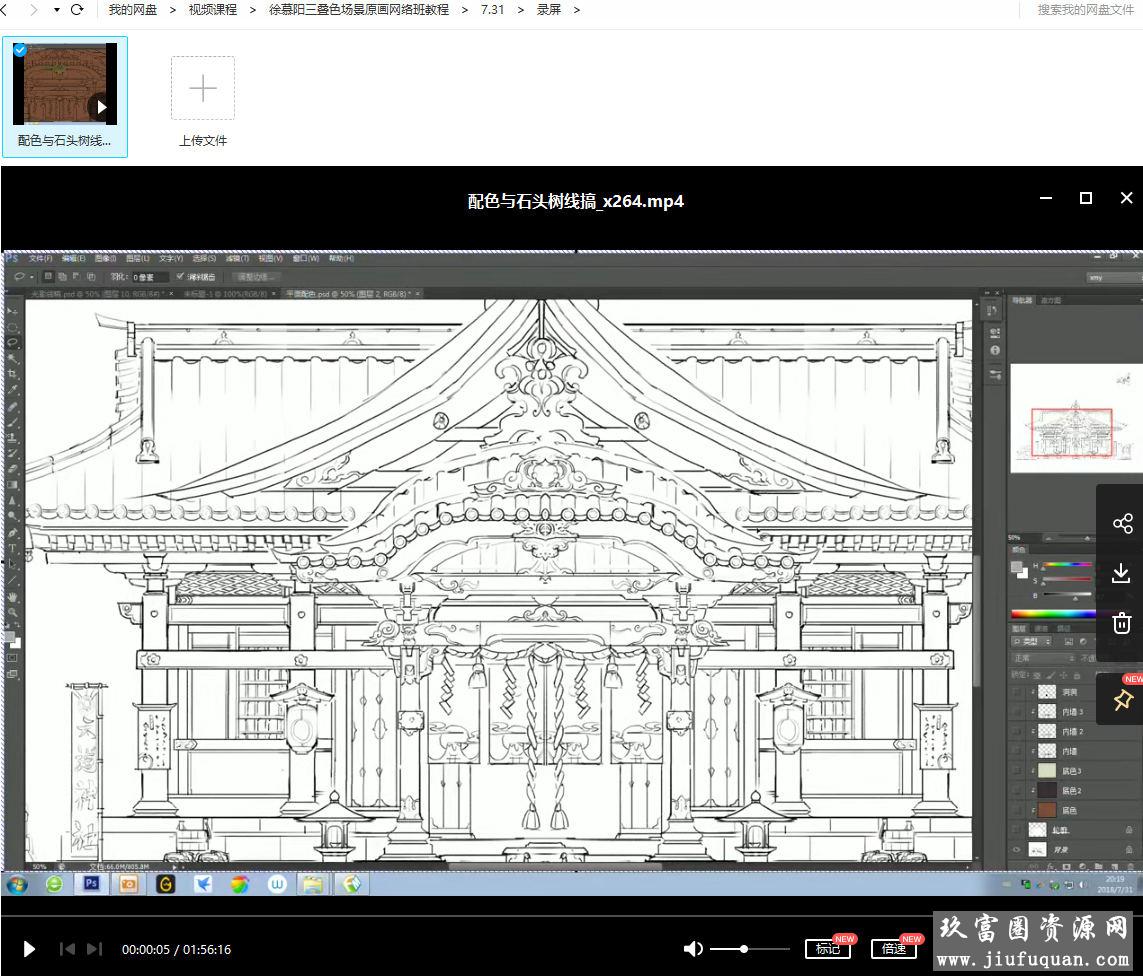Click the share icon on the side panel
The image size is (1143, 976).
(1122, 524)
